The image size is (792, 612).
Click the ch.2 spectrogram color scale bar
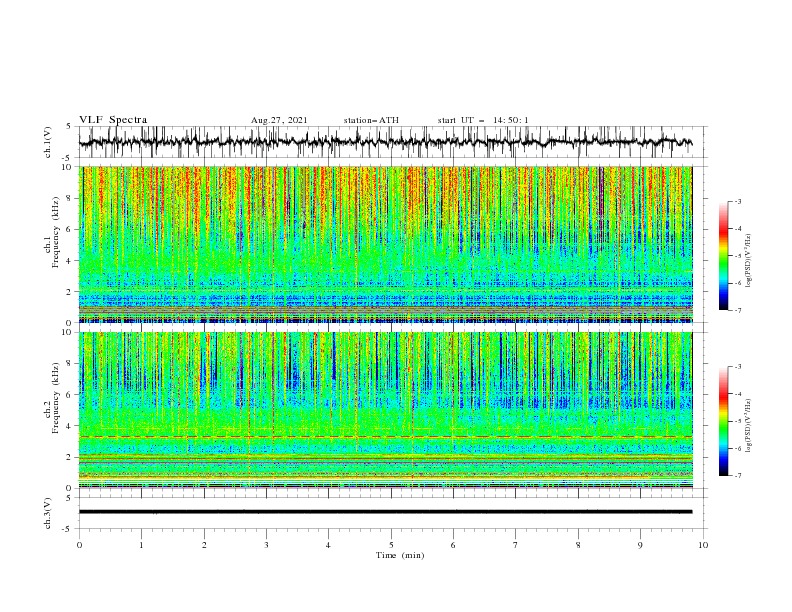pos(723,421)
